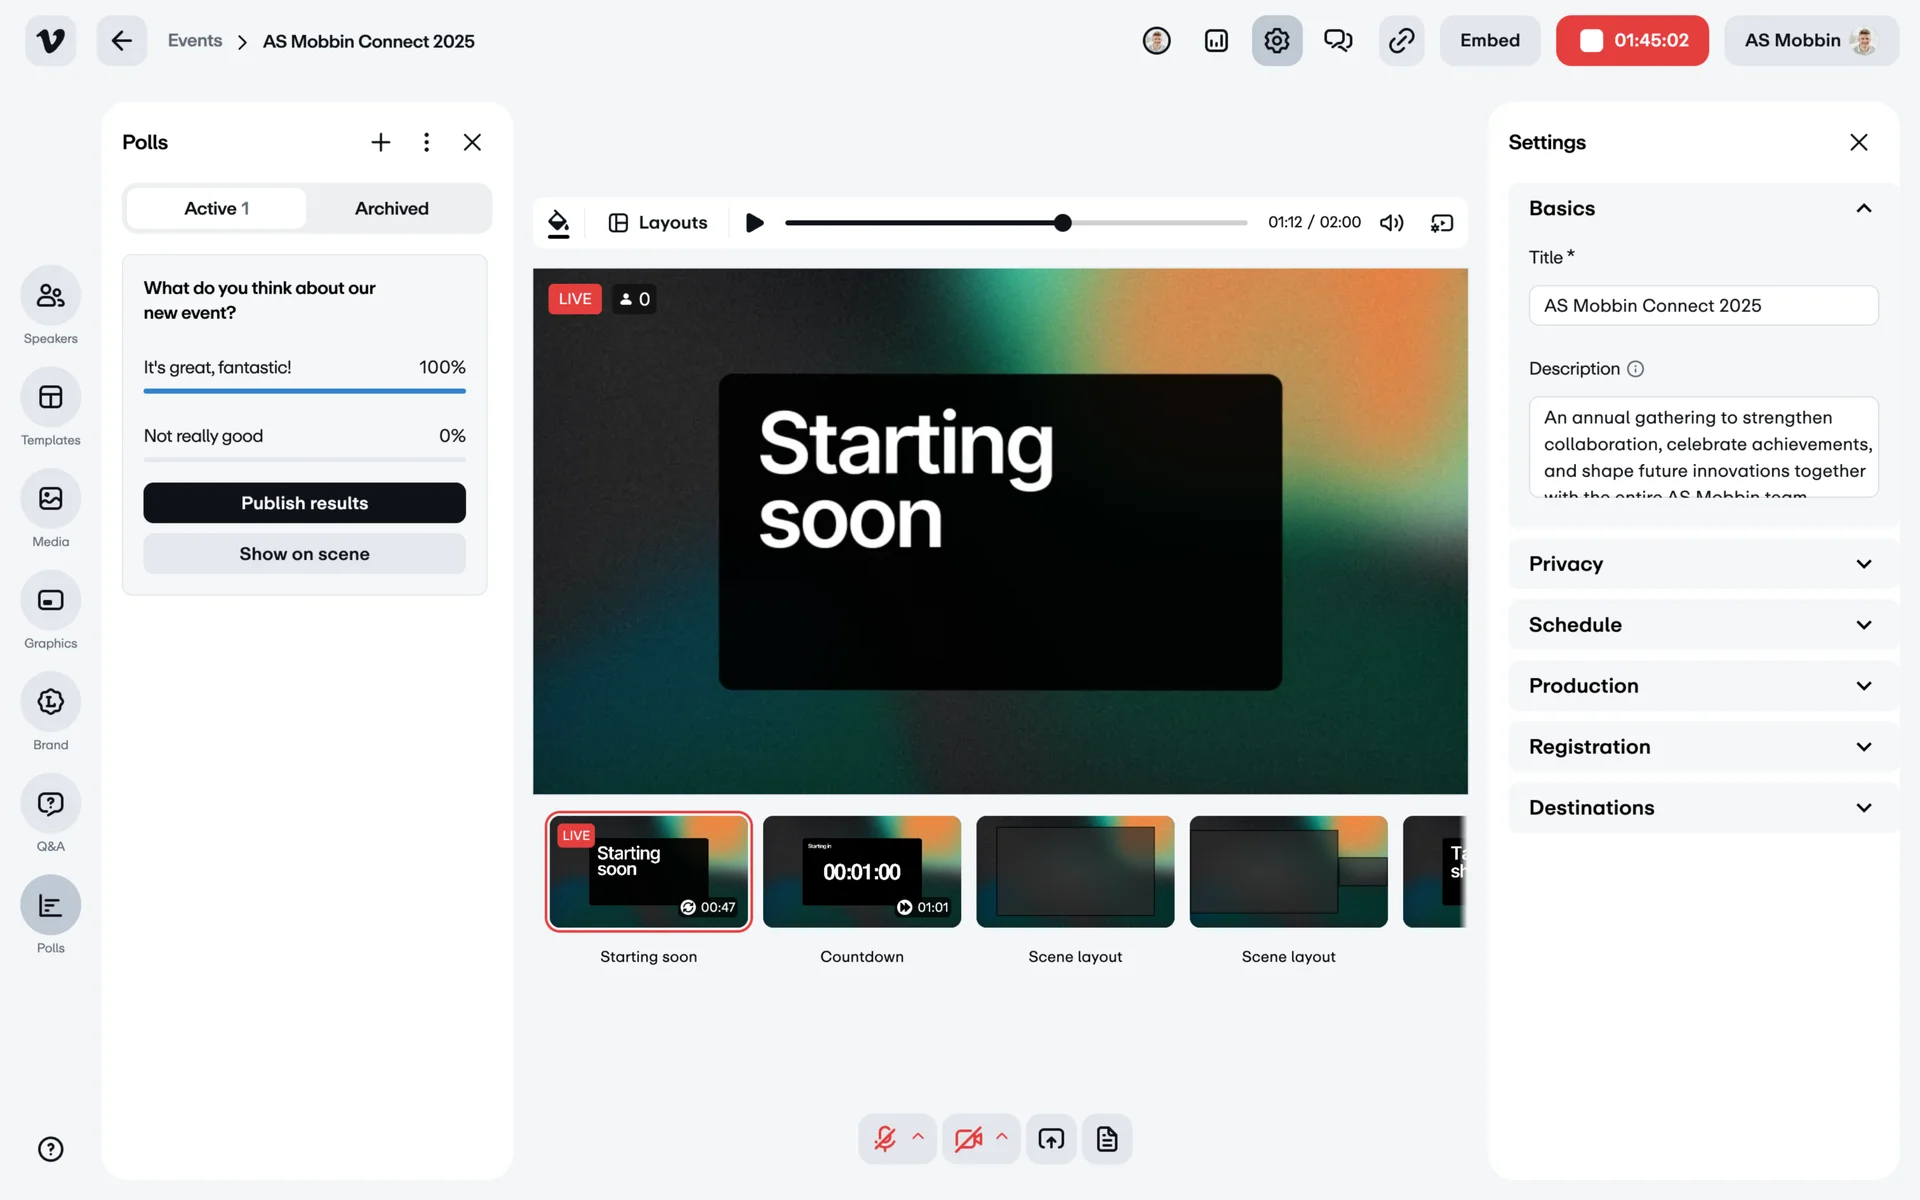Image resolution: width=1920 pixels, height=1200 pixels.
Task: Open the Templates sidebar panel
Action: point(50,398)
